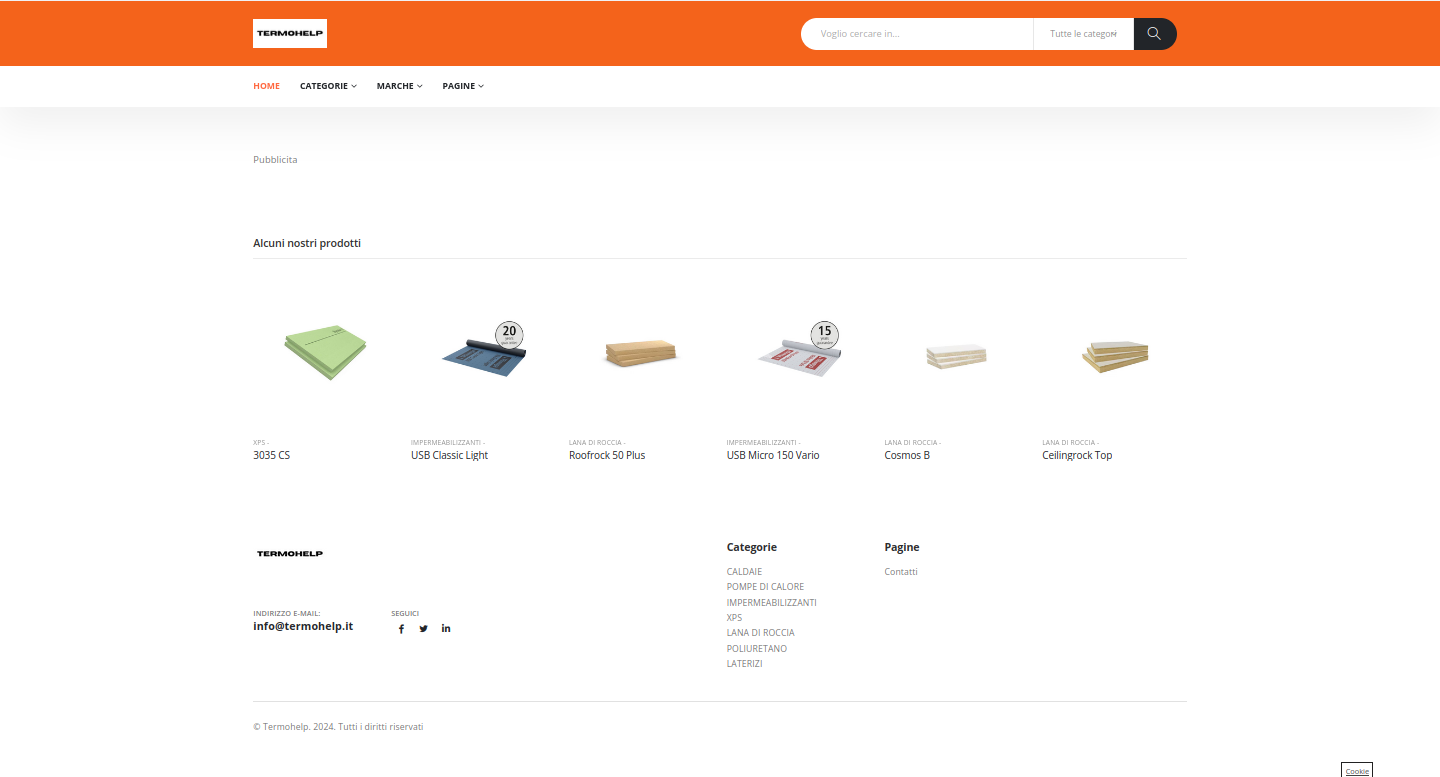
Task: Open the CALDAIE footer category
Action: point(744,572)
